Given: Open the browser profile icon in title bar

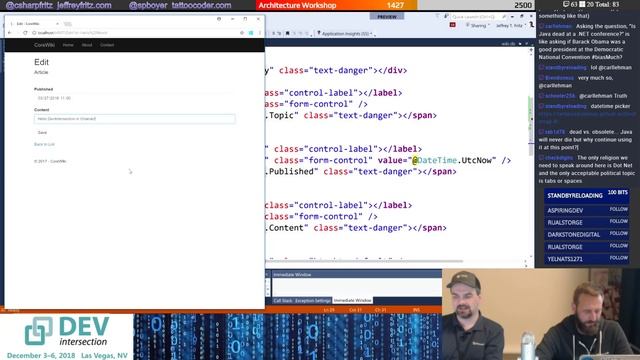Looking at the screenshot, I should 219,19.
